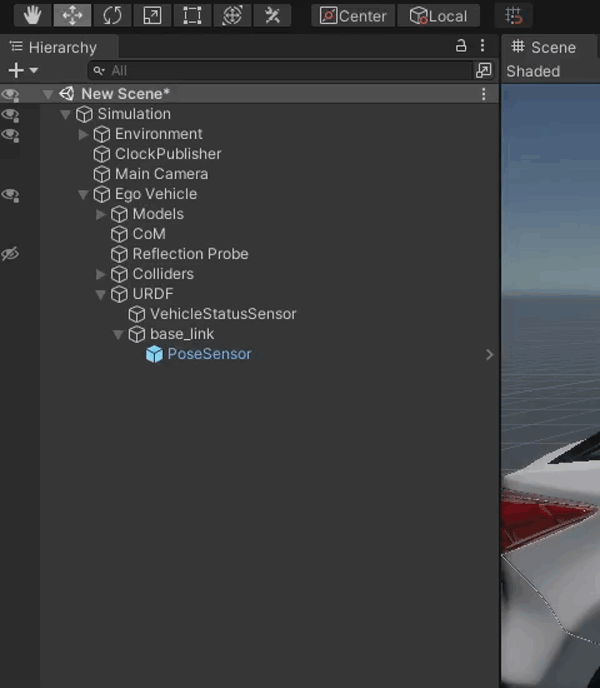This screenshot has width=600, height=688.
Task: Select the Reflection Probe object
Action: (190, 254)
